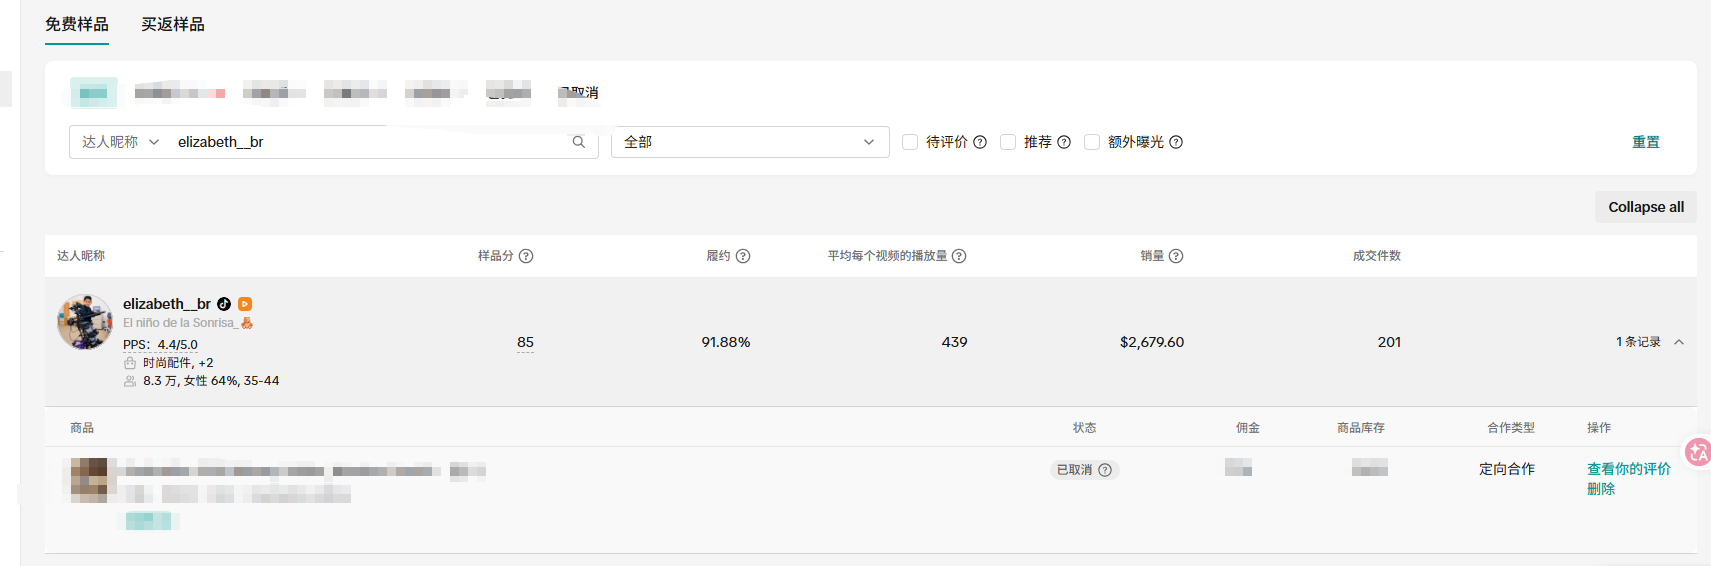Image resolution: width=1711 pixels, height=566 pixels.
Task: Open help icon beside 推荐
Action: 1064,142
